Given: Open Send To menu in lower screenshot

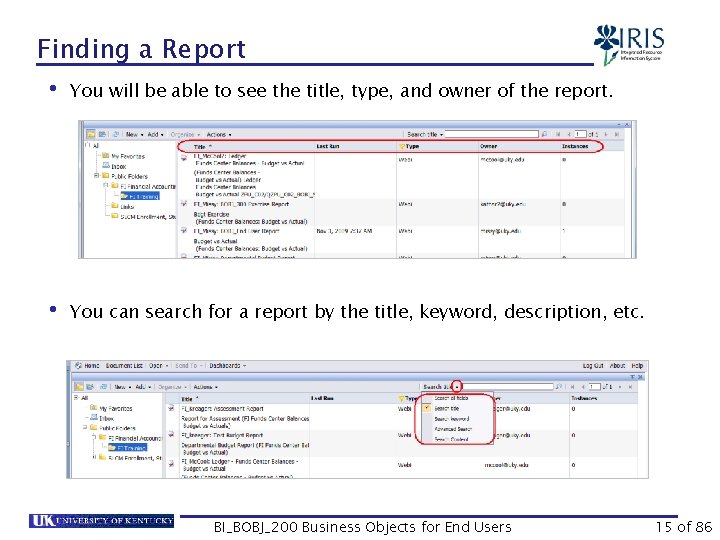Looking at the screenshot, I should (188, 366).
